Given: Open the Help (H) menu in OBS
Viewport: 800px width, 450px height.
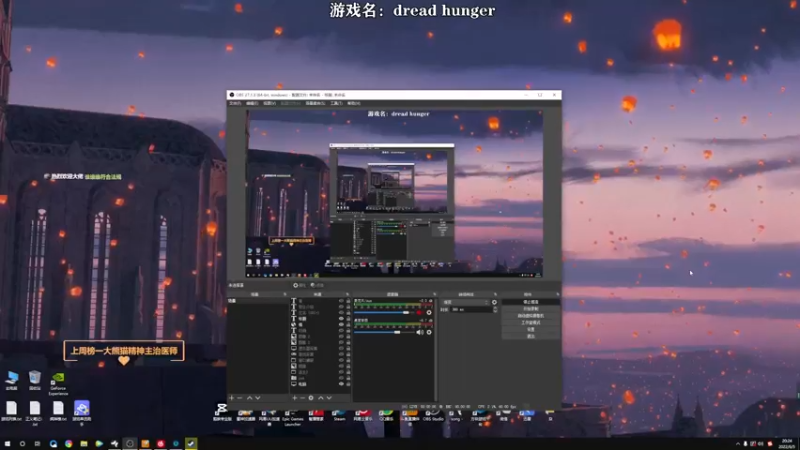Looking at the screenshot, I should click(354, 104).
